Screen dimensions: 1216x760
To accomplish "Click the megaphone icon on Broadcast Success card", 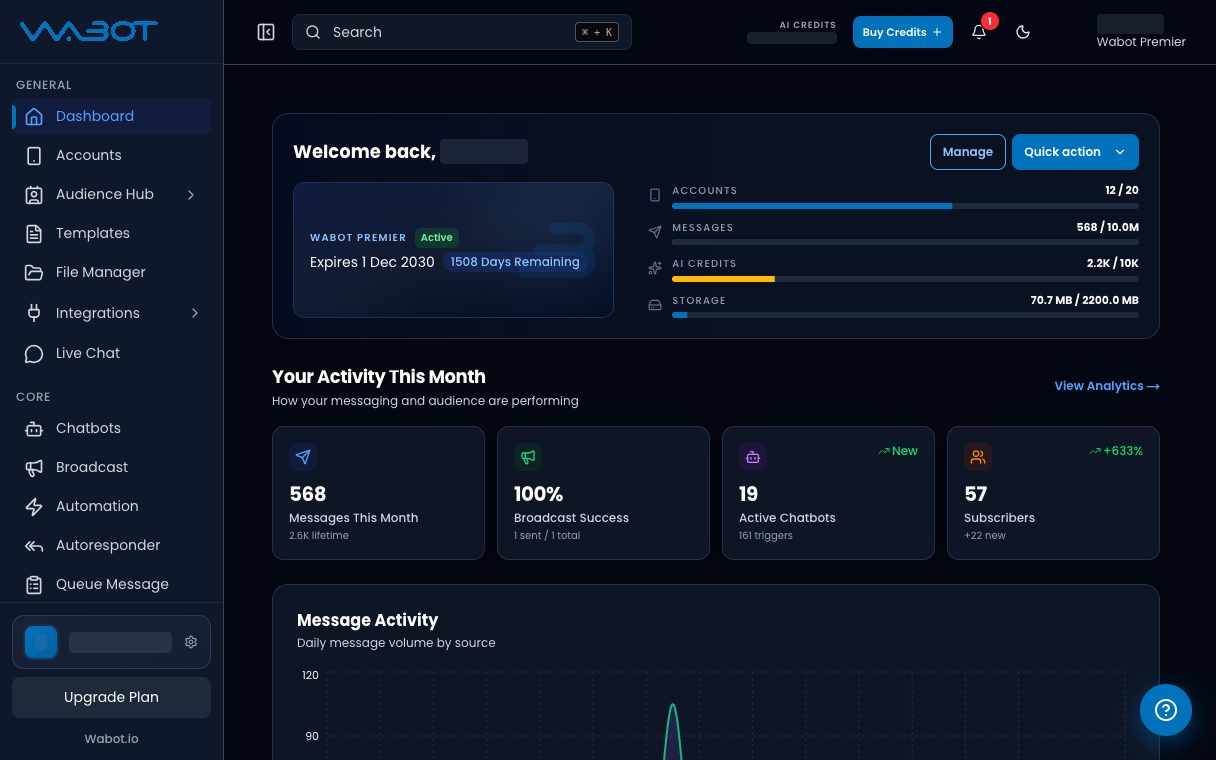I will point(528,457).
